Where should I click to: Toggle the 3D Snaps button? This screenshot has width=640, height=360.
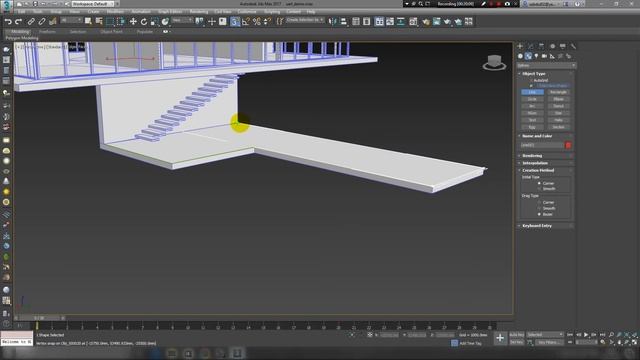coord(234,21)
